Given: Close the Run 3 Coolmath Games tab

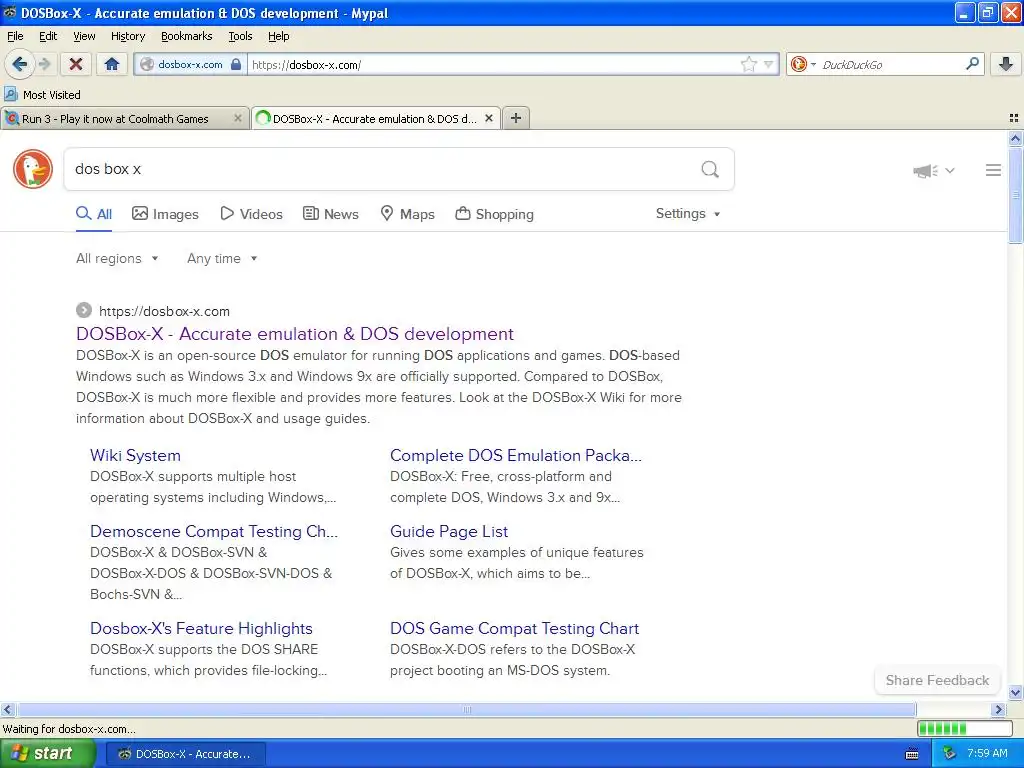Looking at the screenshot, I should (238, 118).
